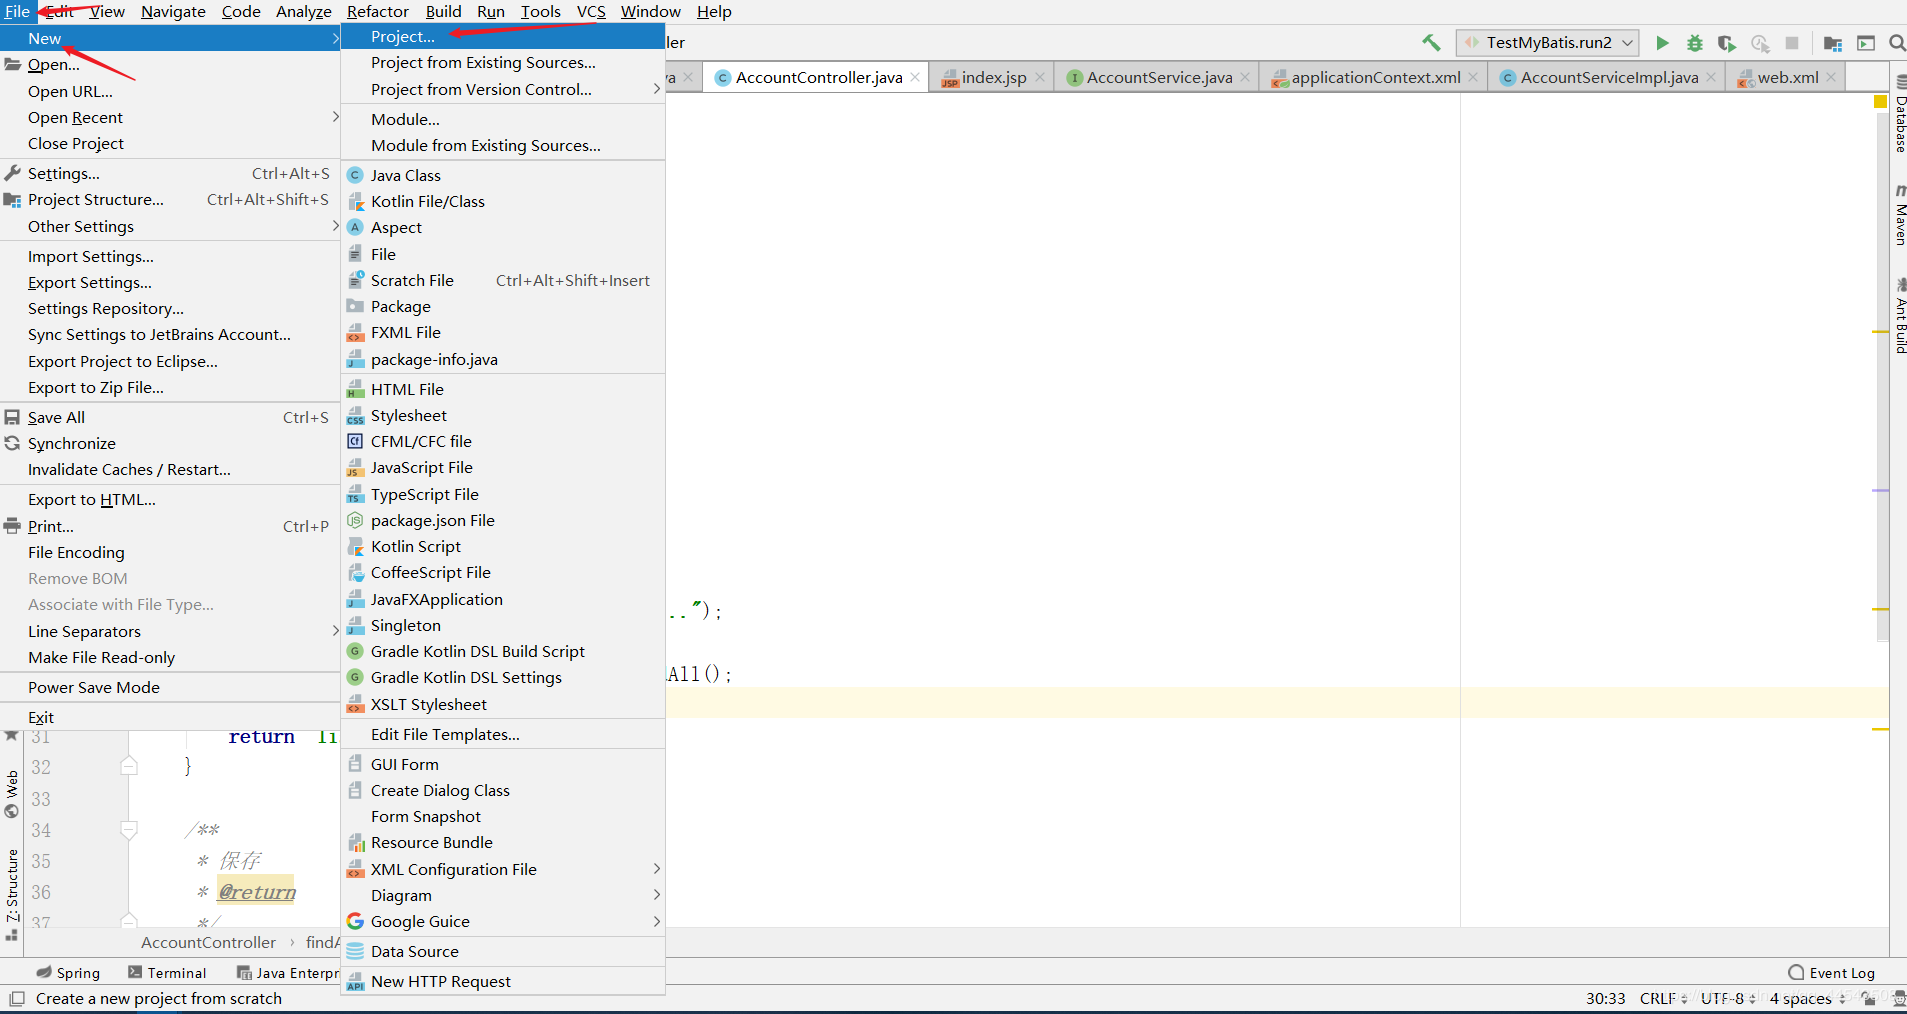
Task: Open the Terminal tool window
Action: pos(167,973)
